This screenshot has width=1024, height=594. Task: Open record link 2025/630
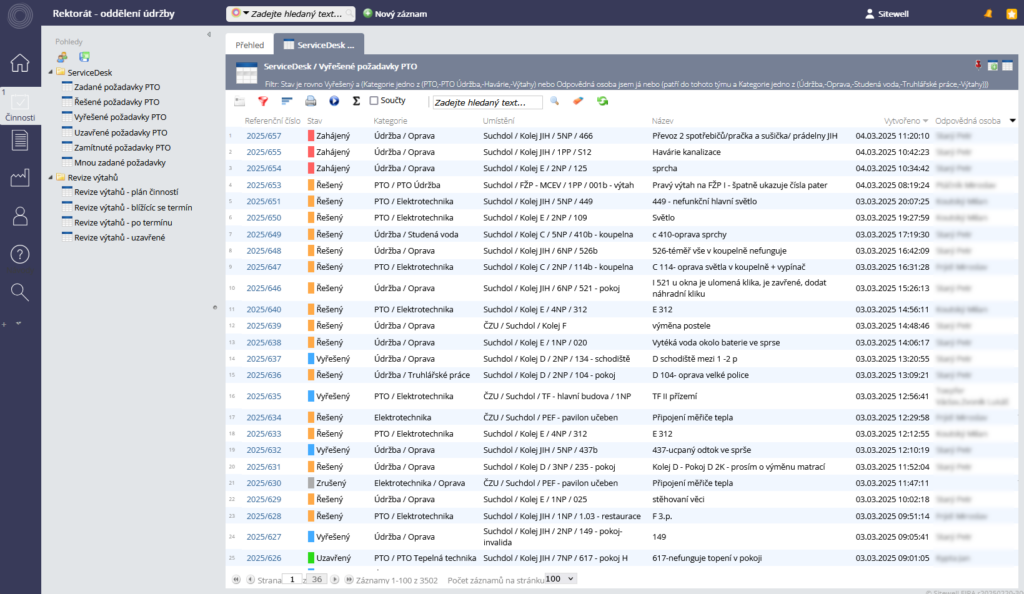tap(264, 483)
